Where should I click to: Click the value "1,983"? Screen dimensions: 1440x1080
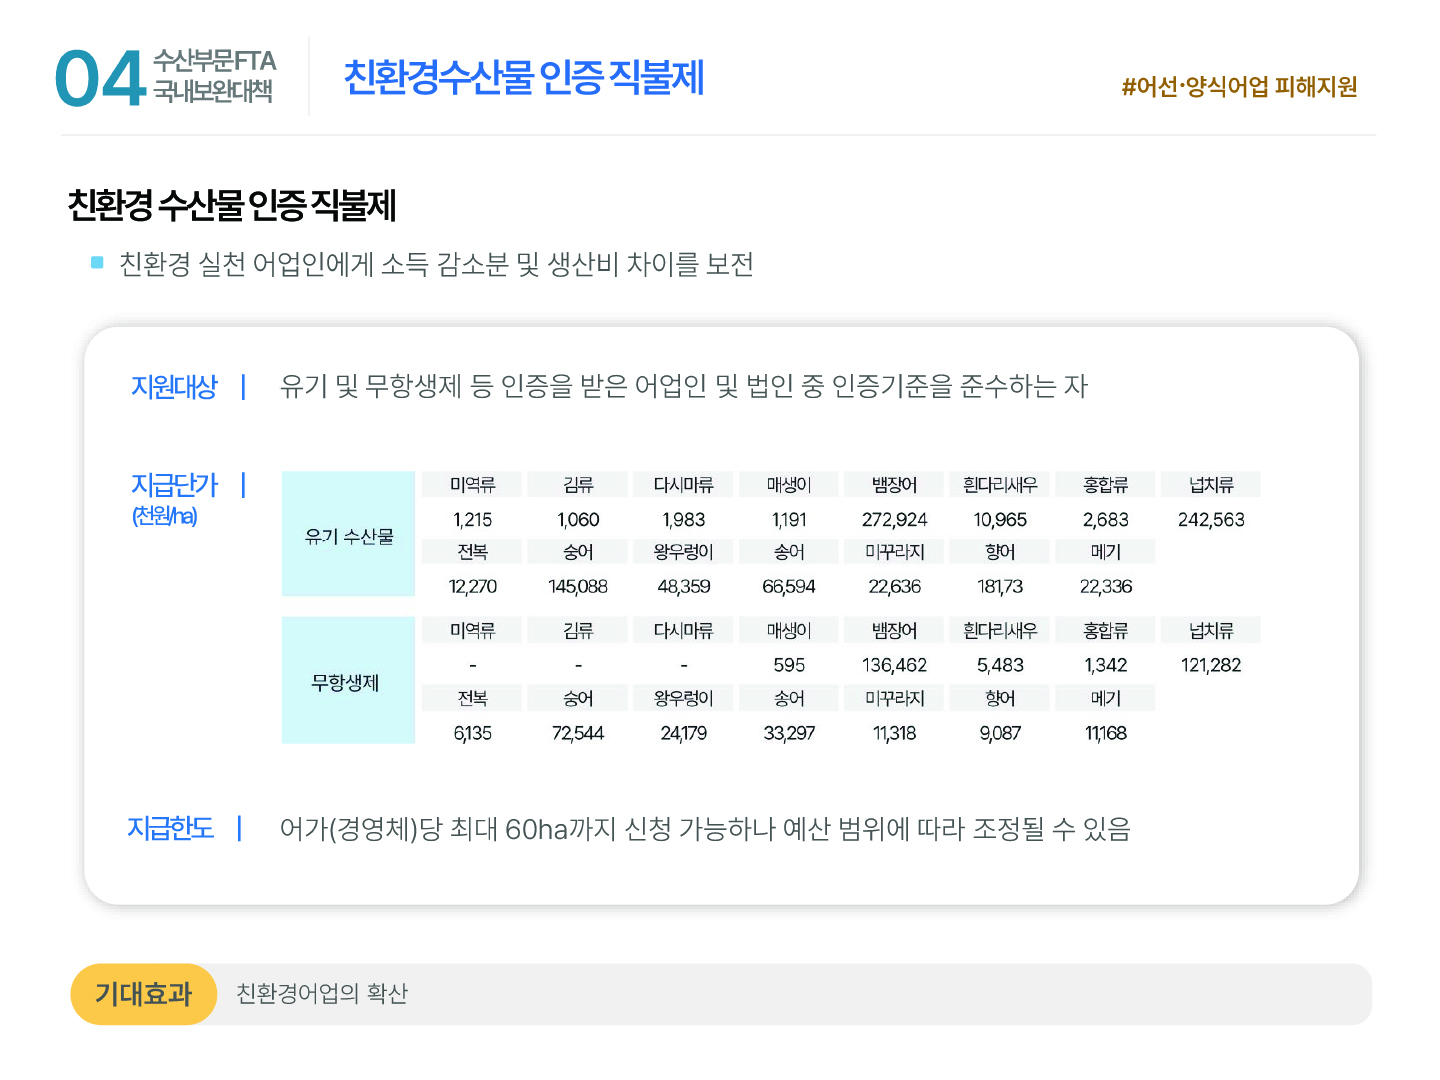pyautogui.click(x=684, y=520)
